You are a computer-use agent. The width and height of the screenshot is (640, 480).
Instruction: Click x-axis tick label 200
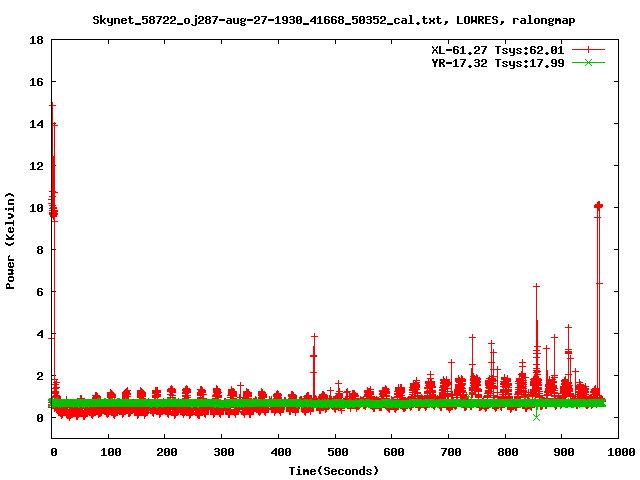[x=167, y=452]
